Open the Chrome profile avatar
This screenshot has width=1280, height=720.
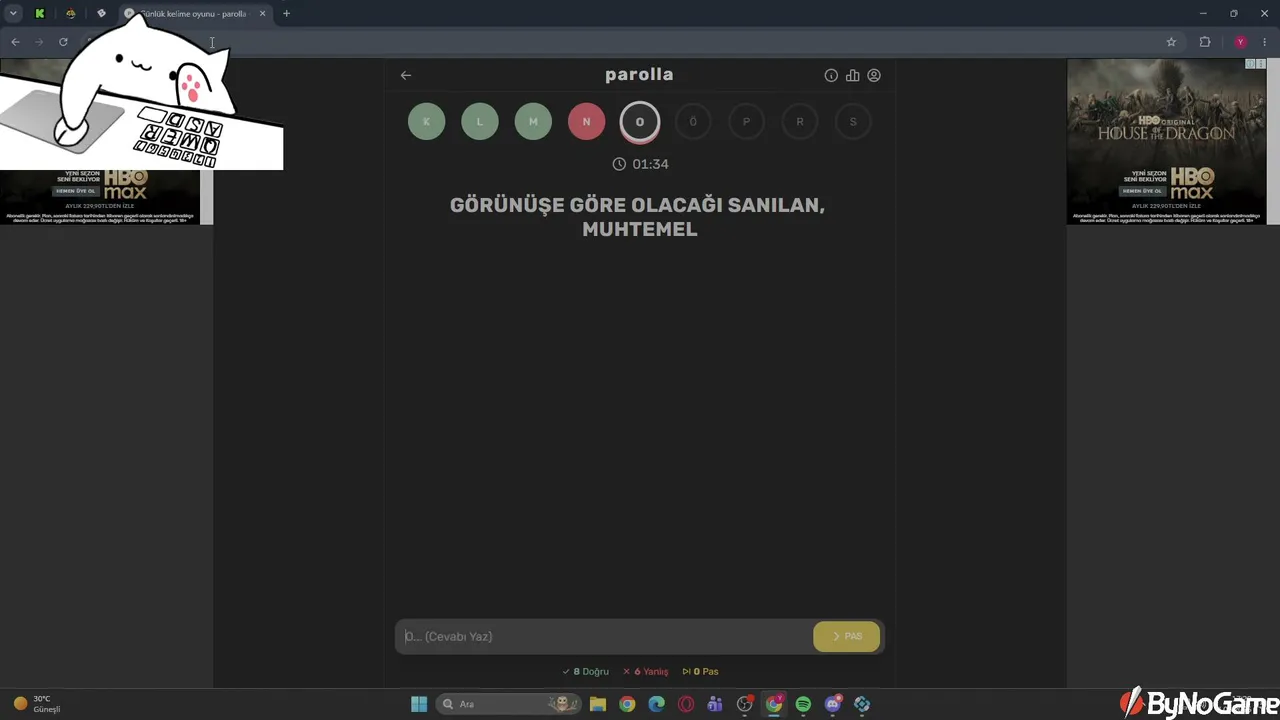[x=1240, y=42]
